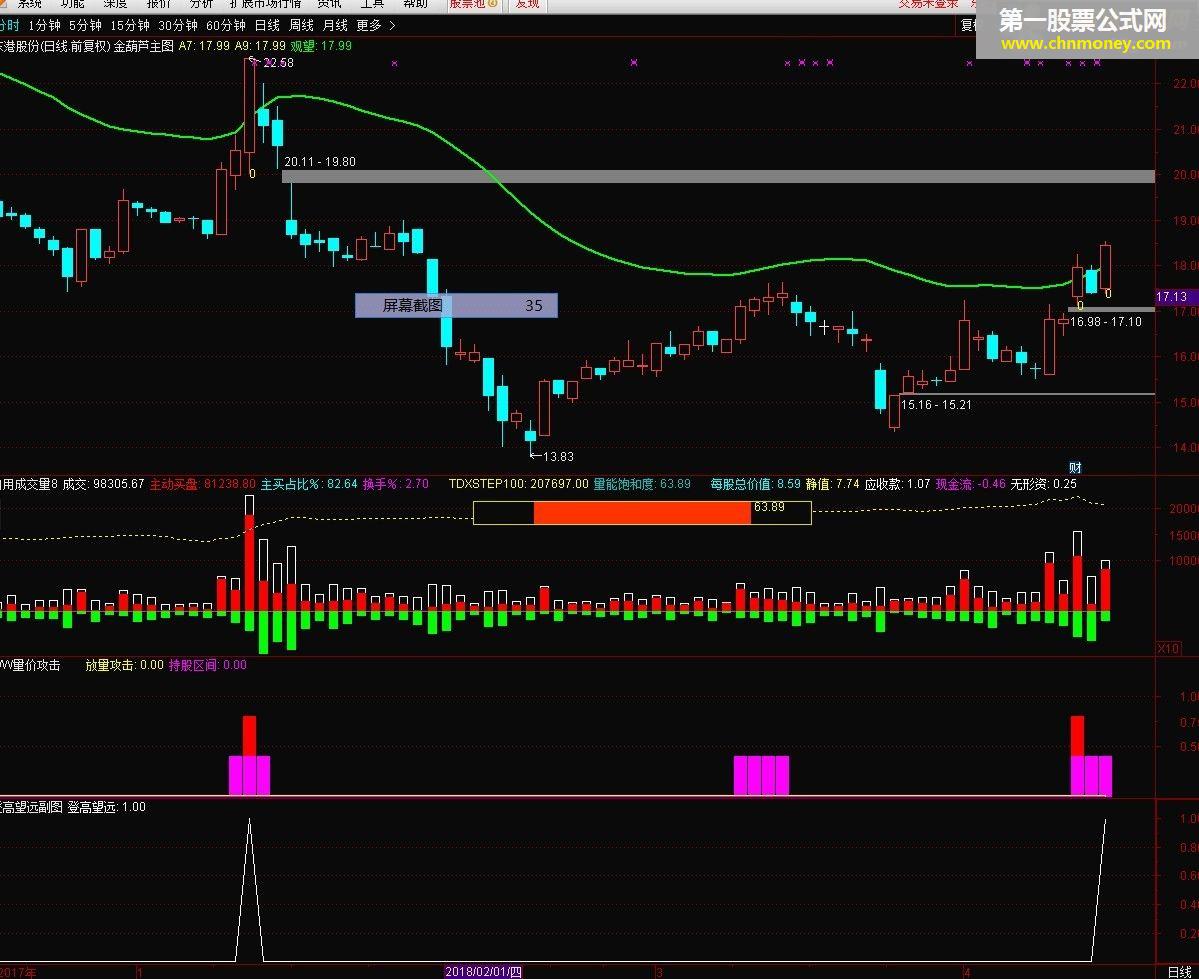Screen dimensions: 1199x979
Task: Click the 每股总价值: 8.59 readout
Action: (x=755, y=484)
